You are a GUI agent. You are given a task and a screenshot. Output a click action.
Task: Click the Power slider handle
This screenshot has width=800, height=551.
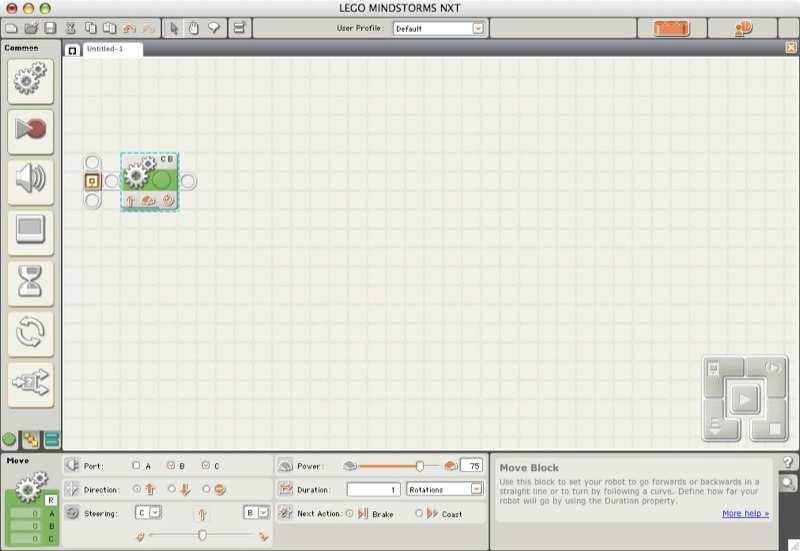coord(419,466)
